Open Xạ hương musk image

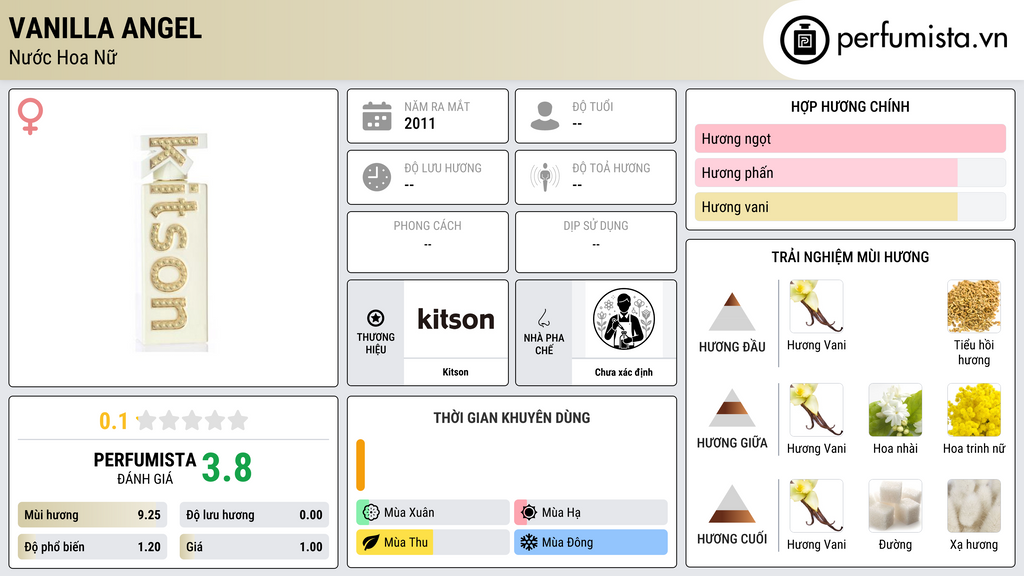tap(974, 505)
